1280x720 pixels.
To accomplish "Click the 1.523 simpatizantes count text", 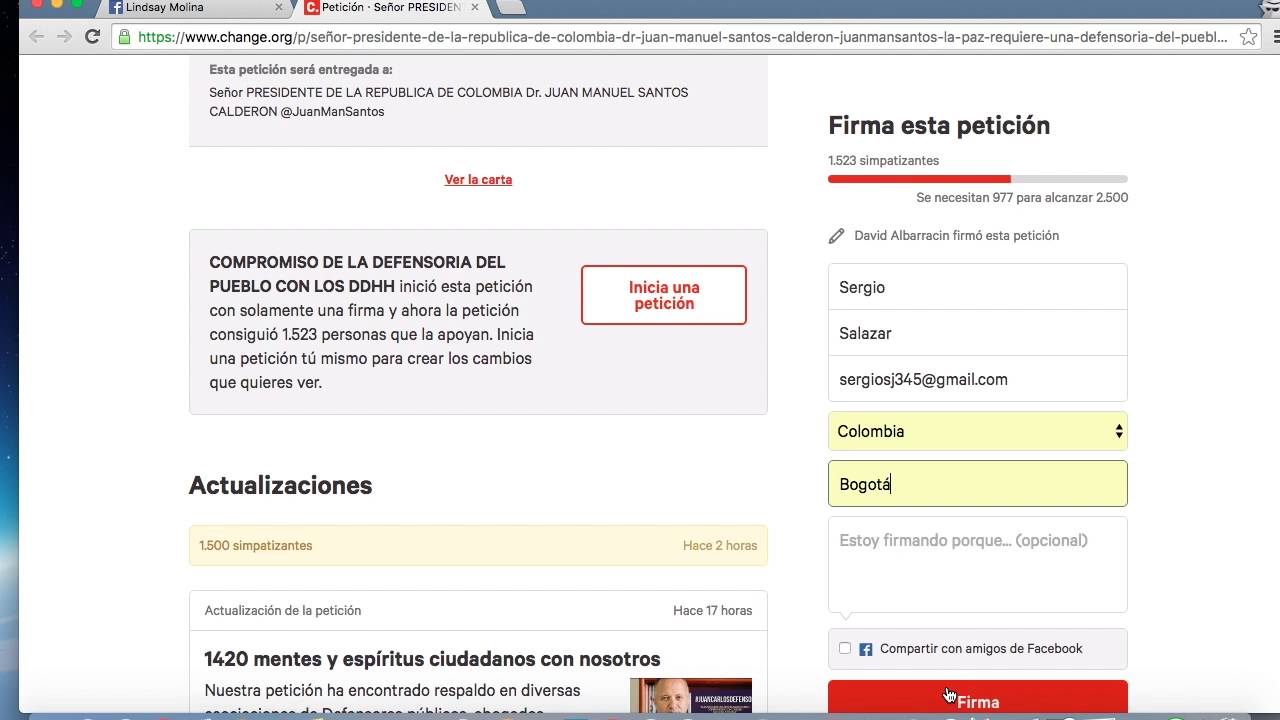I will pyautogui.click(x=883, y=160).
